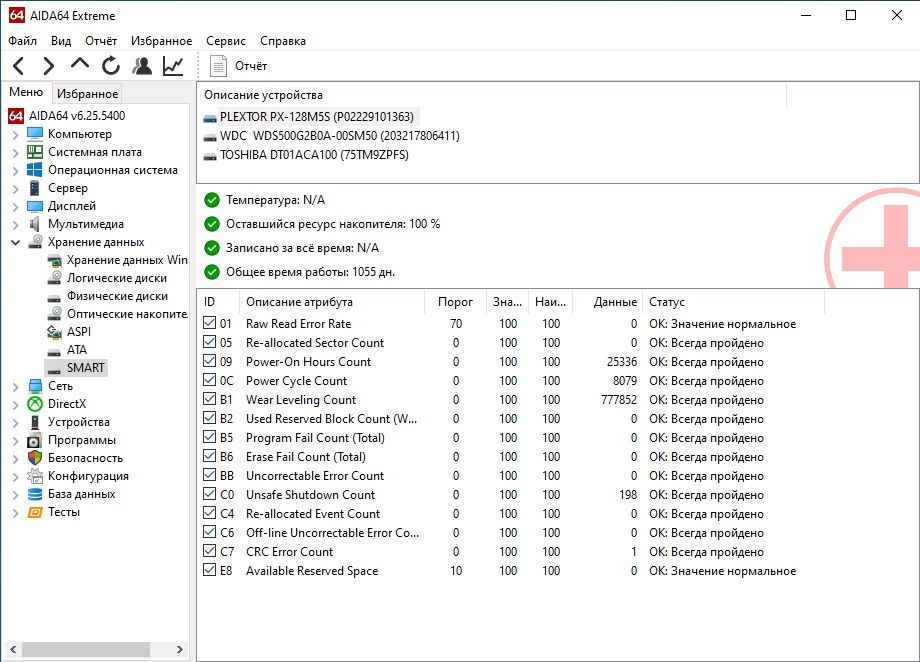Click the sidebar scrollbar left arrow
This screenshot has height=662, width=920.
click(13, 649)
